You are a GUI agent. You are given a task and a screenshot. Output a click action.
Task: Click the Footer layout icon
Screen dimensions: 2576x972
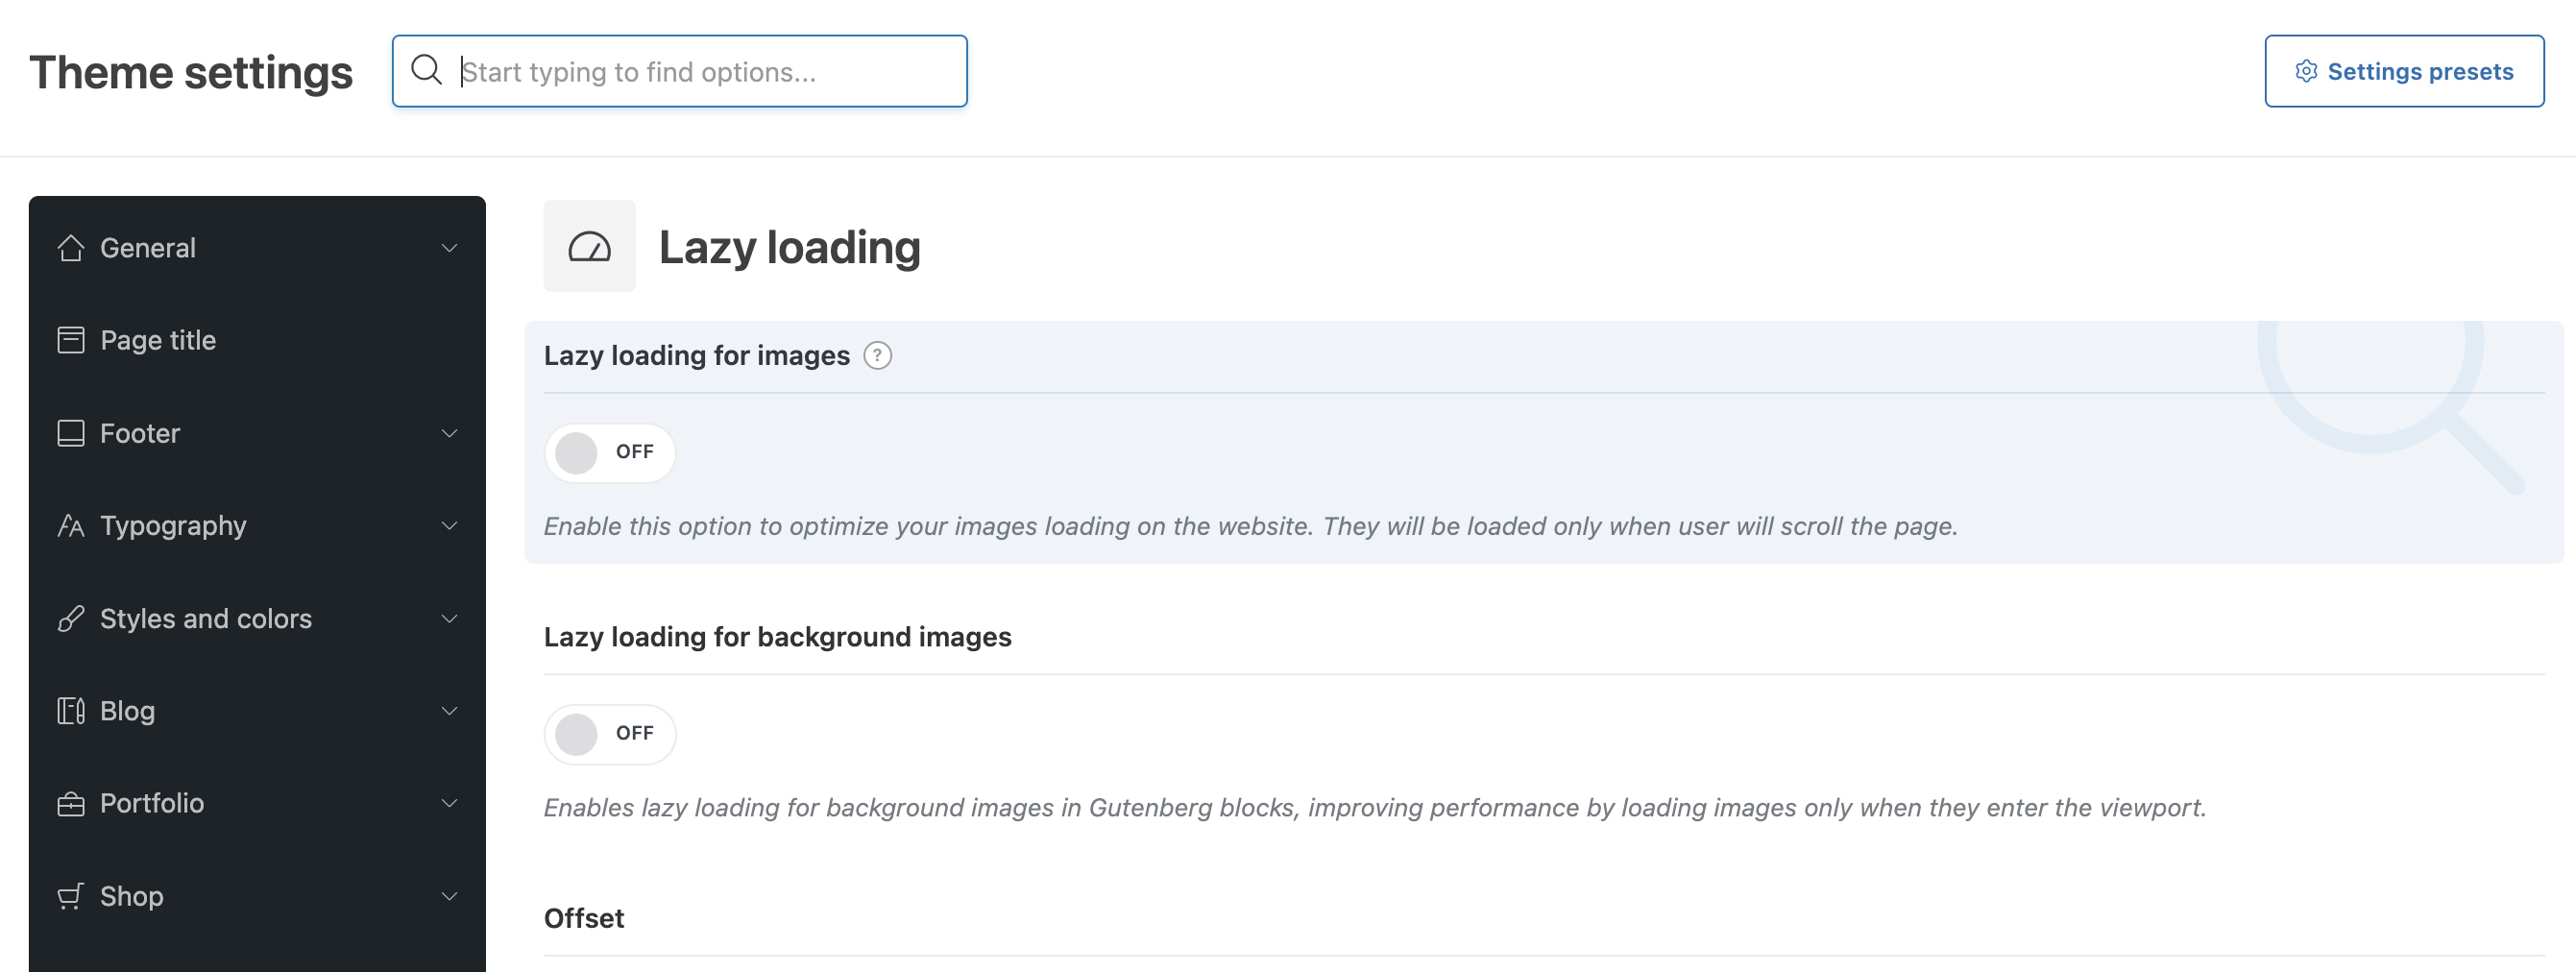[70, 433]
